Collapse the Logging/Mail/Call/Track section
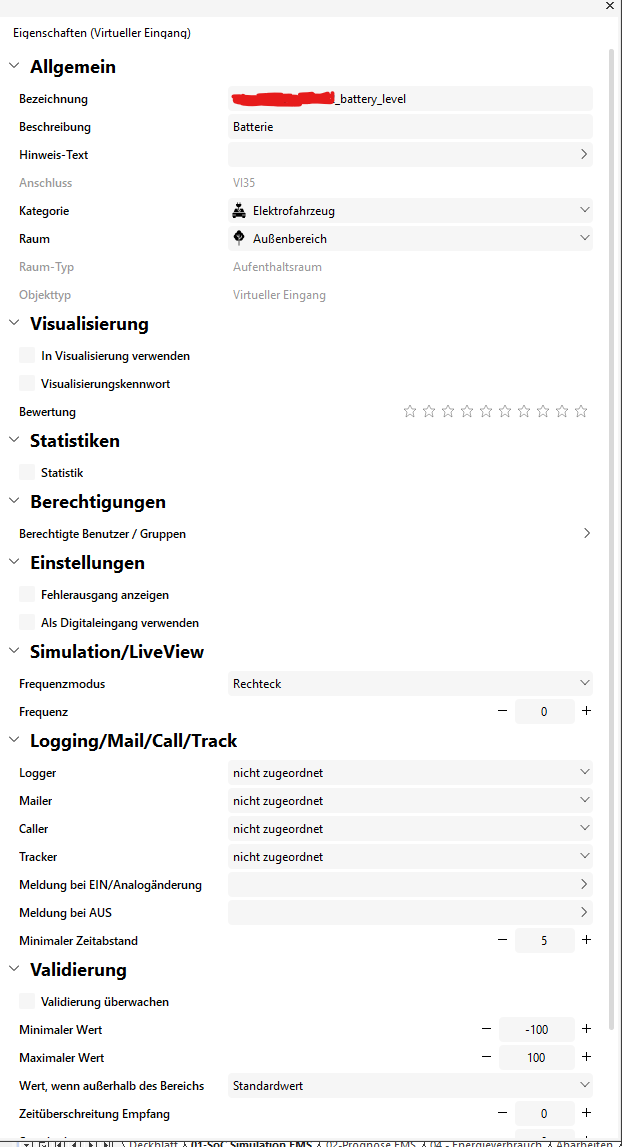The width and height of the screenshot is (622, 1147). pyautogui.click(x=14, y=741)
